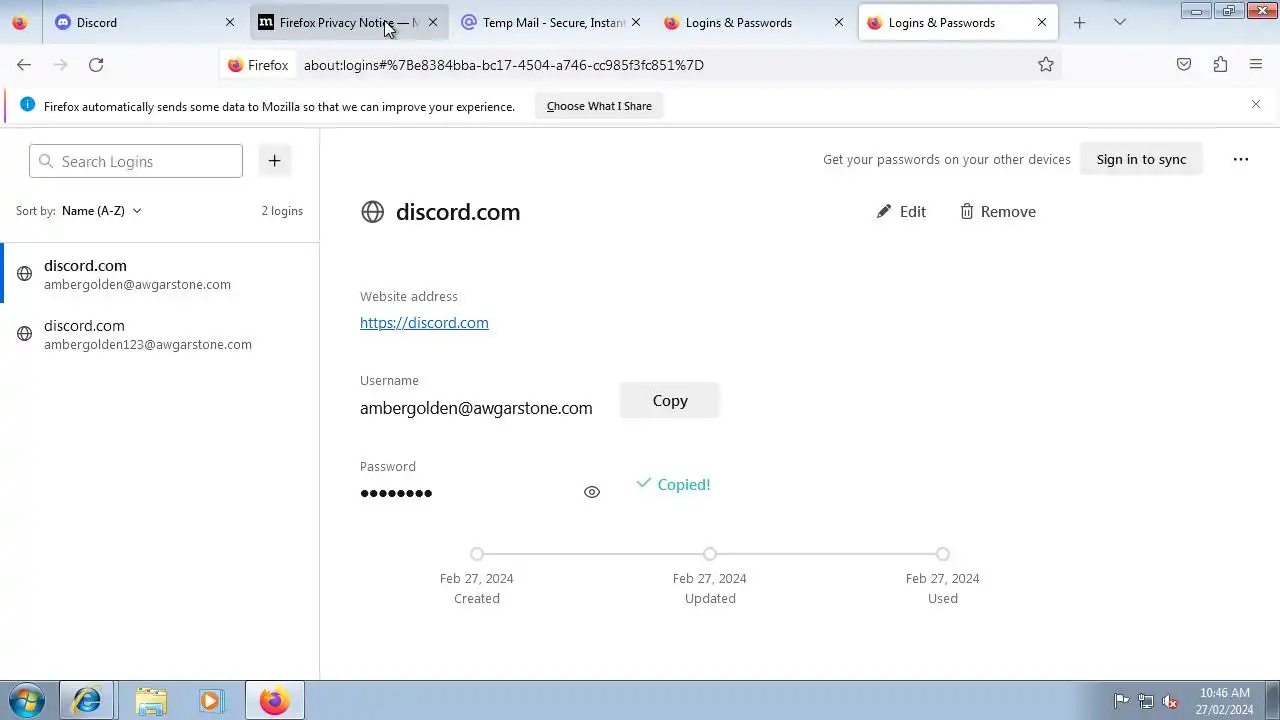The image size is (1280, 720).
Task: Bookmark this page with star icon
Action: pyautogui.click(x=1046, y=64)
